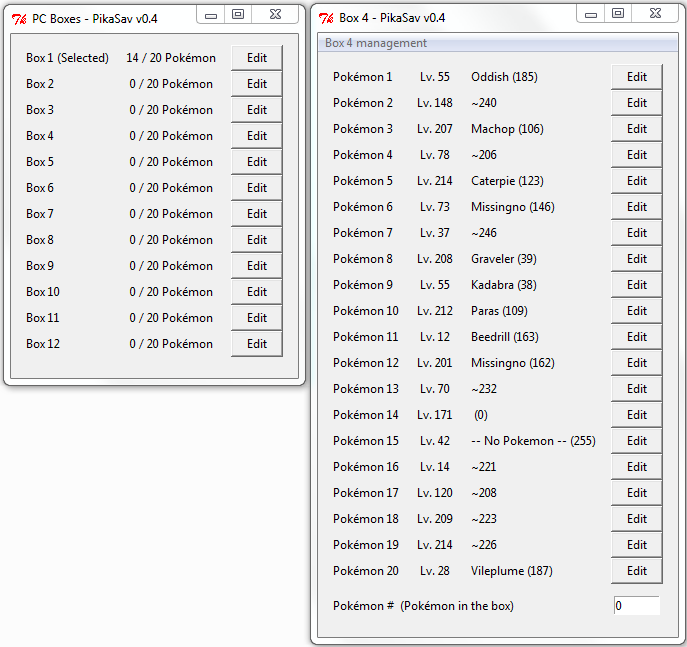
Task: Edit Pokémon 7 ~246 entry
Action: pos(637,233)
